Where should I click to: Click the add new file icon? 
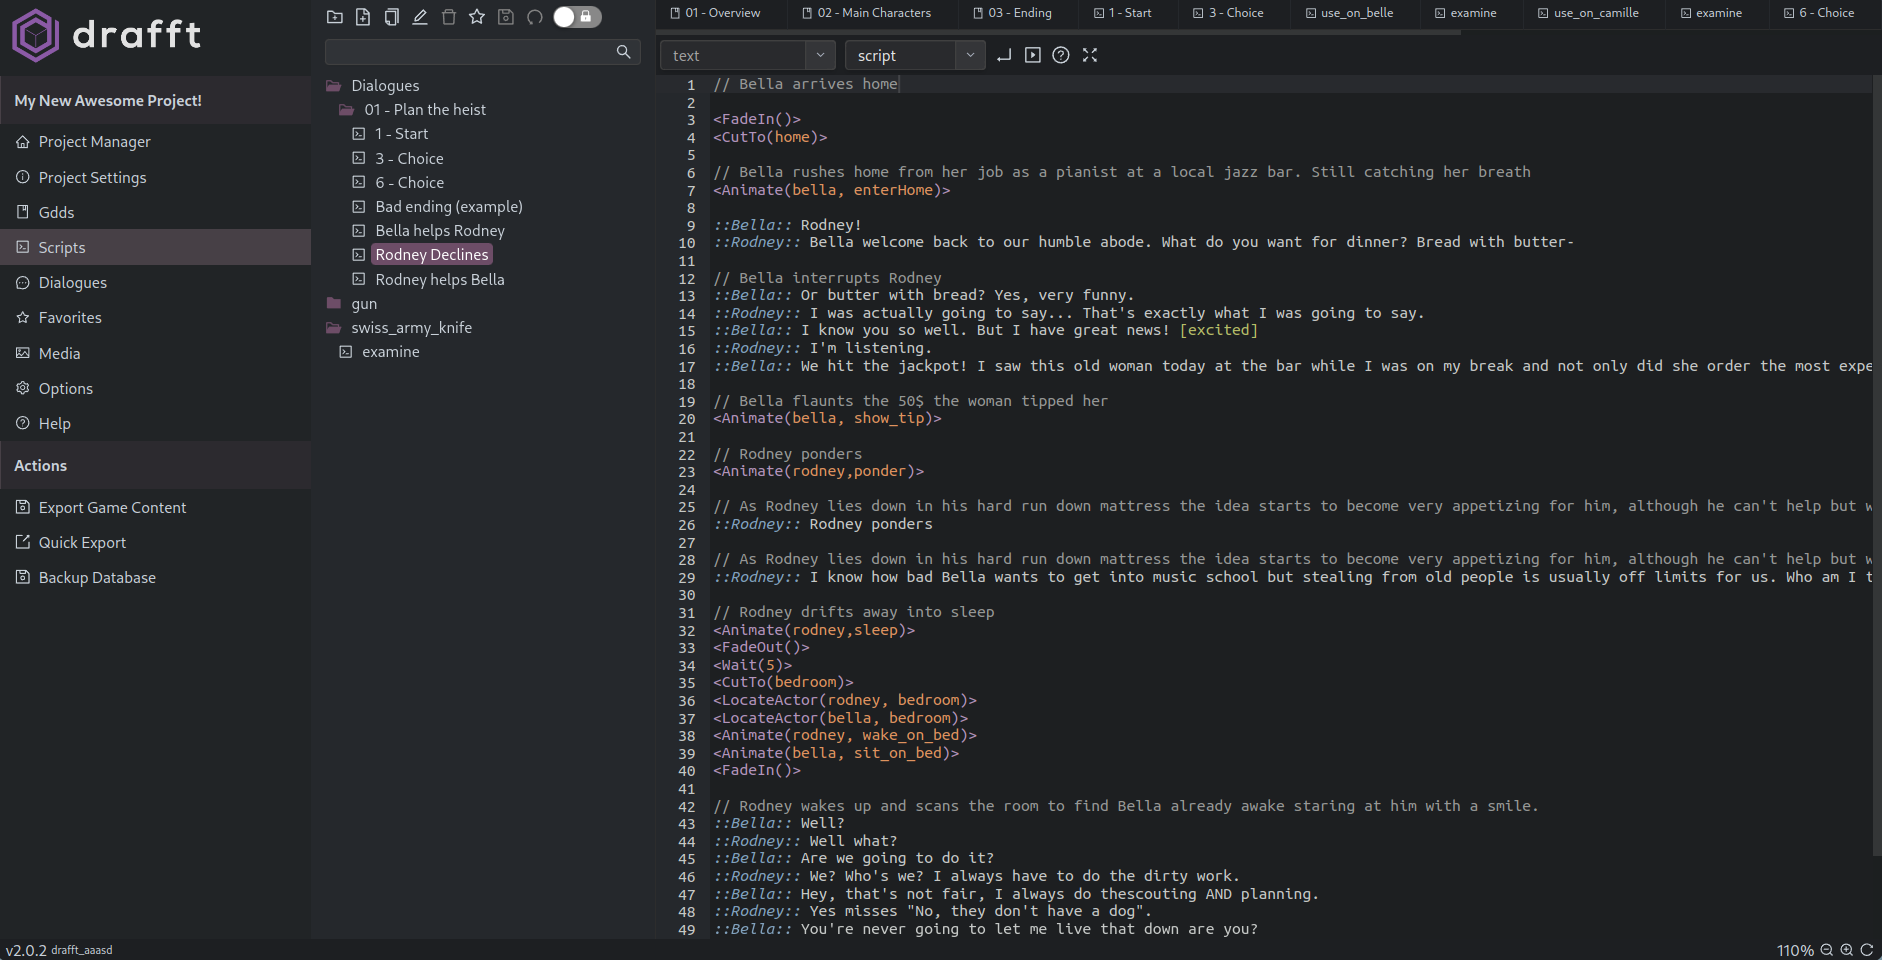coord(363,17)
